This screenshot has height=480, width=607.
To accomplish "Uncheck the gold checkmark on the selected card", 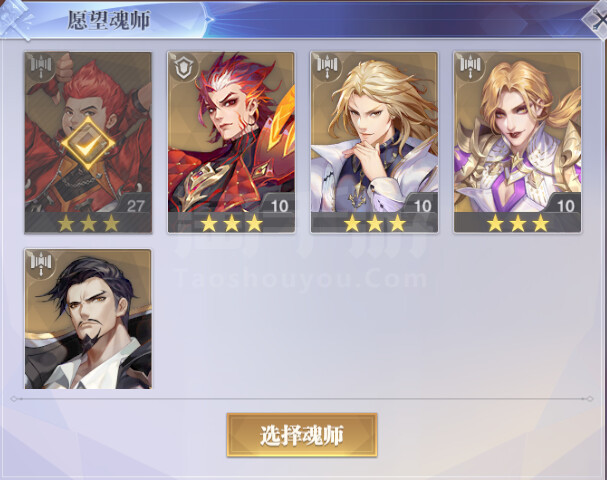I will pos(88,144).
